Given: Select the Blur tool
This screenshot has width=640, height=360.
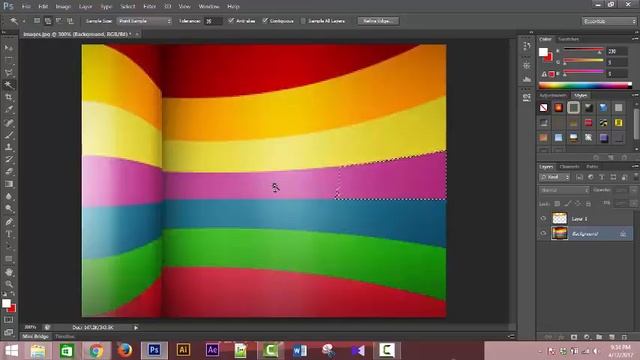Looking at the screenshot, I should [9, 196].
